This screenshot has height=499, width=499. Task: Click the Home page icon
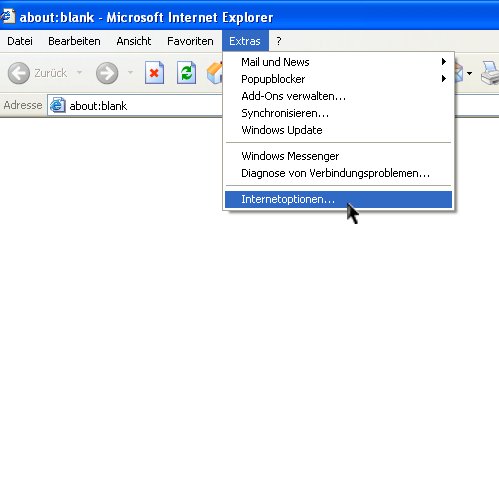(x=214, y=72)
